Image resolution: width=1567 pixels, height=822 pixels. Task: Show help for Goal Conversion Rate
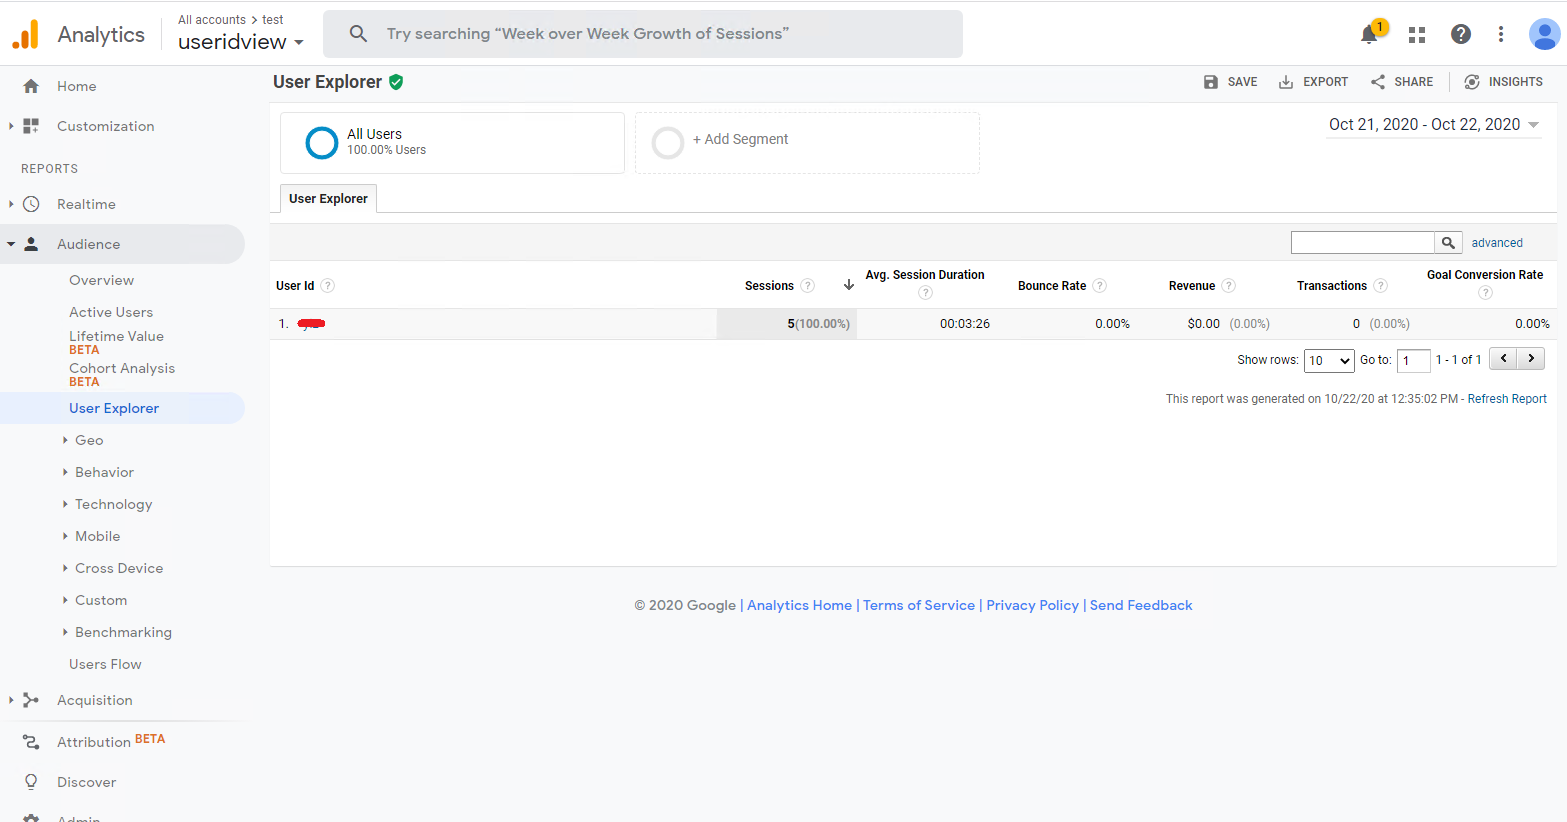coord(1485,293)
